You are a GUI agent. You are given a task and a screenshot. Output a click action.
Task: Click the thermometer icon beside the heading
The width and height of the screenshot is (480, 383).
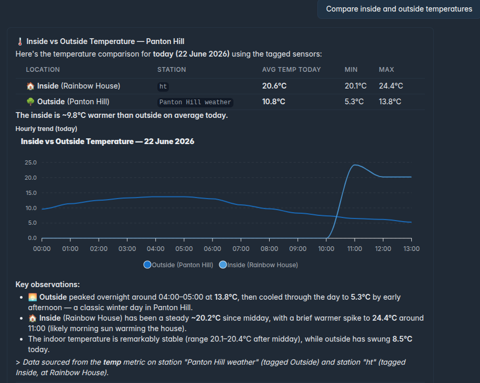coord(20,42)
